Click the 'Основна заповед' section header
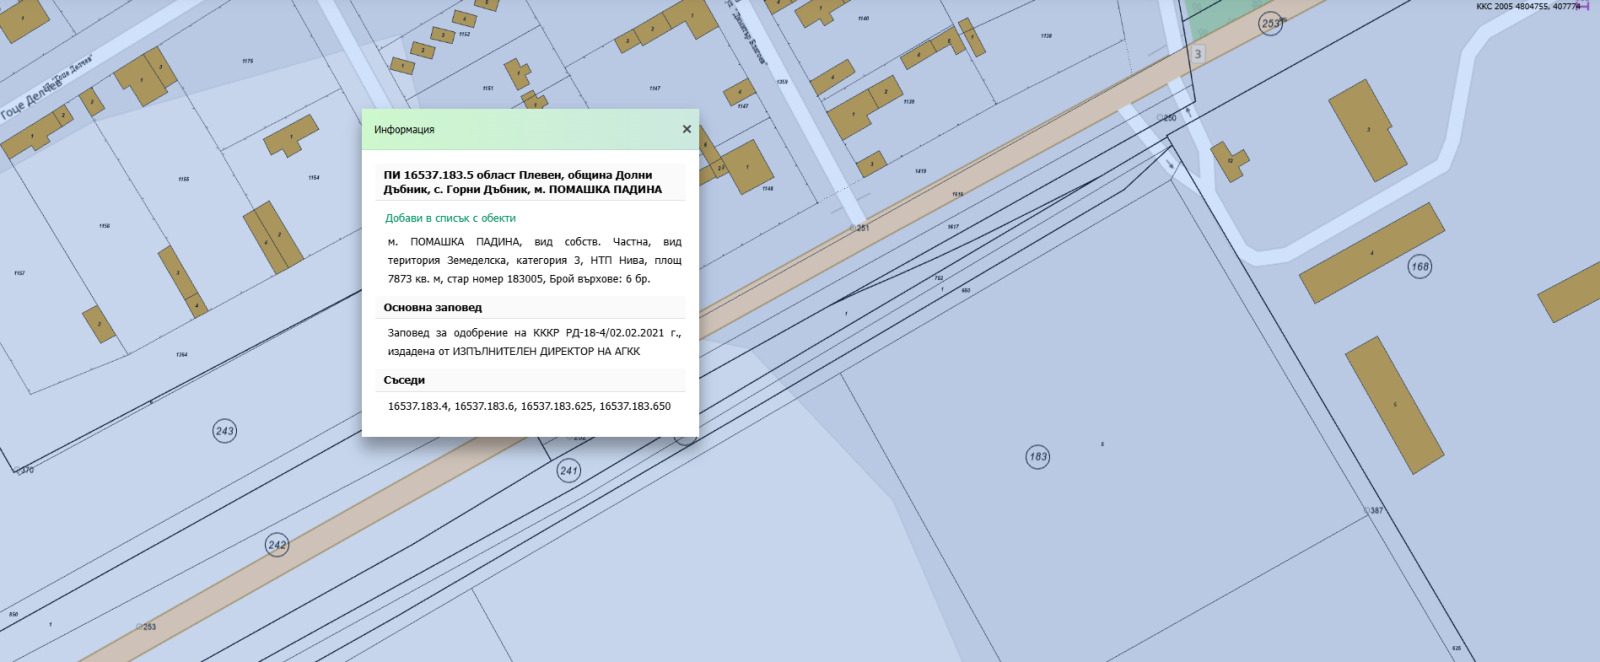Viewport: 1600px width, 662px height. pos(432,307)
